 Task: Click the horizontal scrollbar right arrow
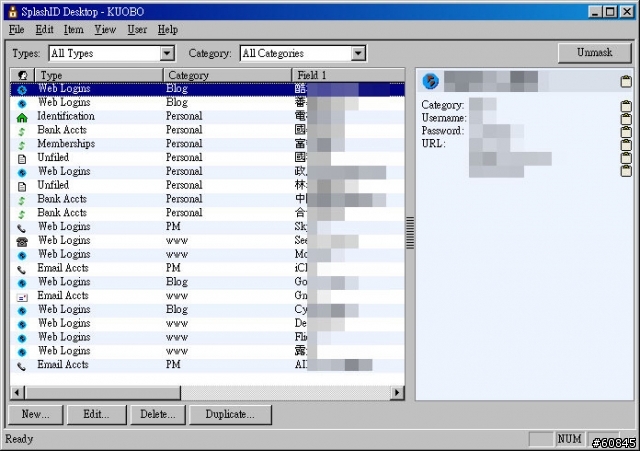[397, 393]
